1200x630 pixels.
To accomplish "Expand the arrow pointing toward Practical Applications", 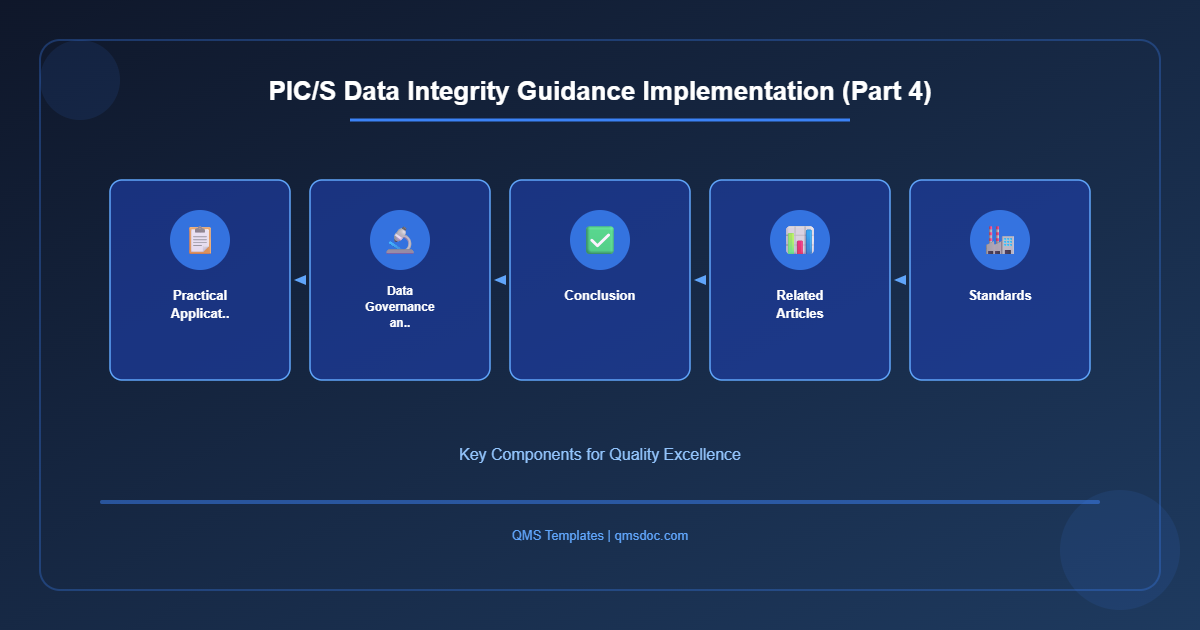I will coord(300,280).
